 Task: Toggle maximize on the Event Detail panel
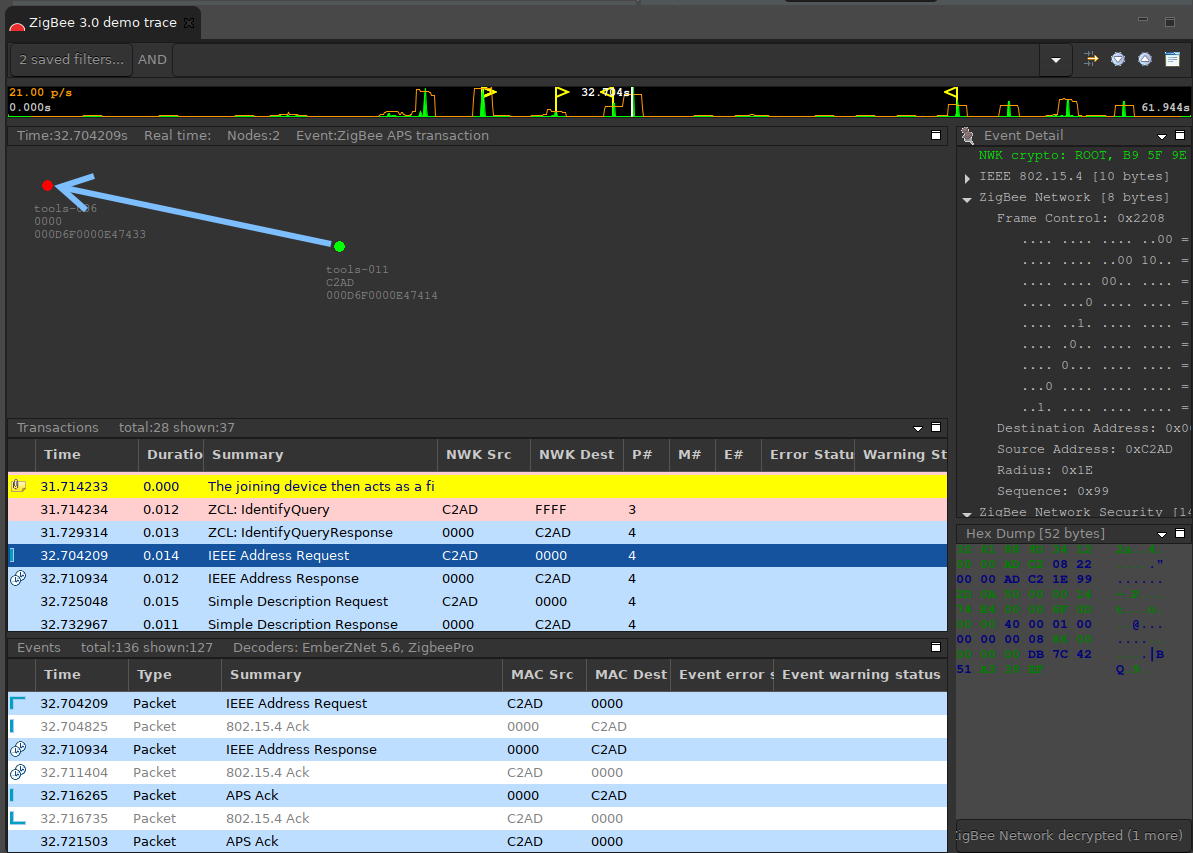pos(1180,135)
